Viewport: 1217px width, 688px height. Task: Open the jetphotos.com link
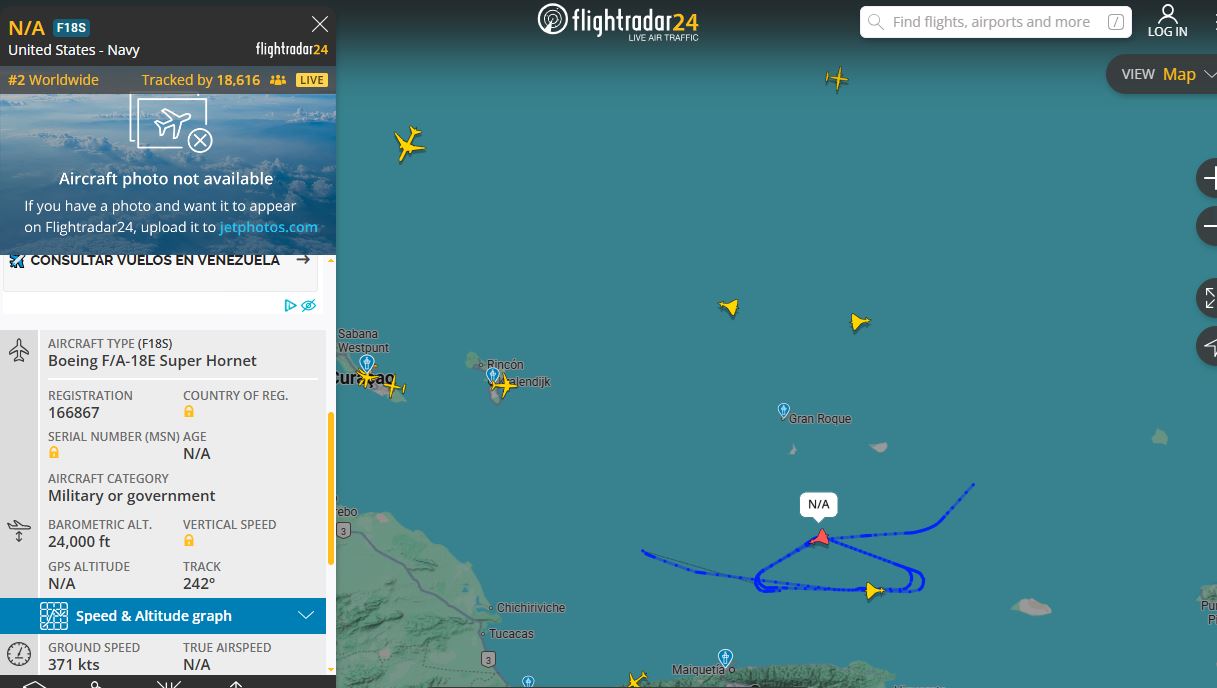(x=268, y=227)
